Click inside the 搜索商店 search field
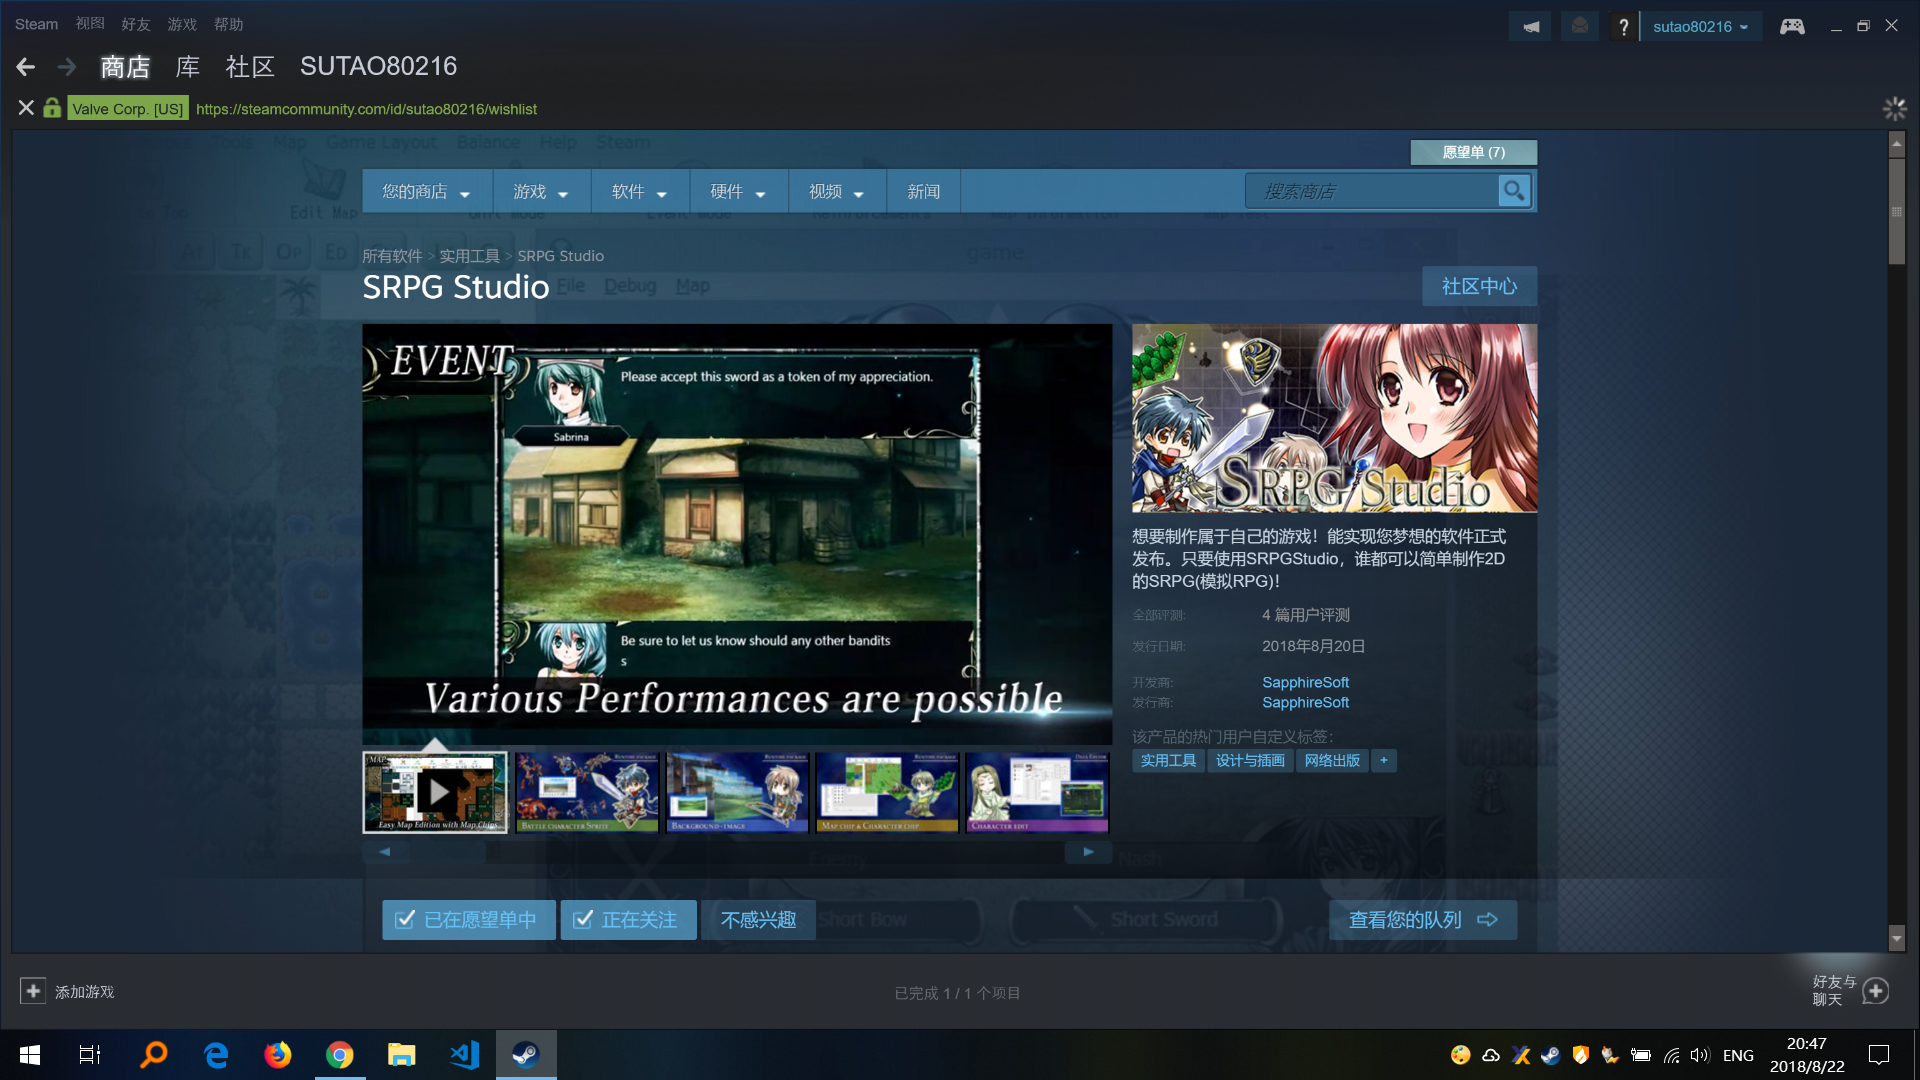This screenshot has width=1920, height=1080. pos(1371,191)
